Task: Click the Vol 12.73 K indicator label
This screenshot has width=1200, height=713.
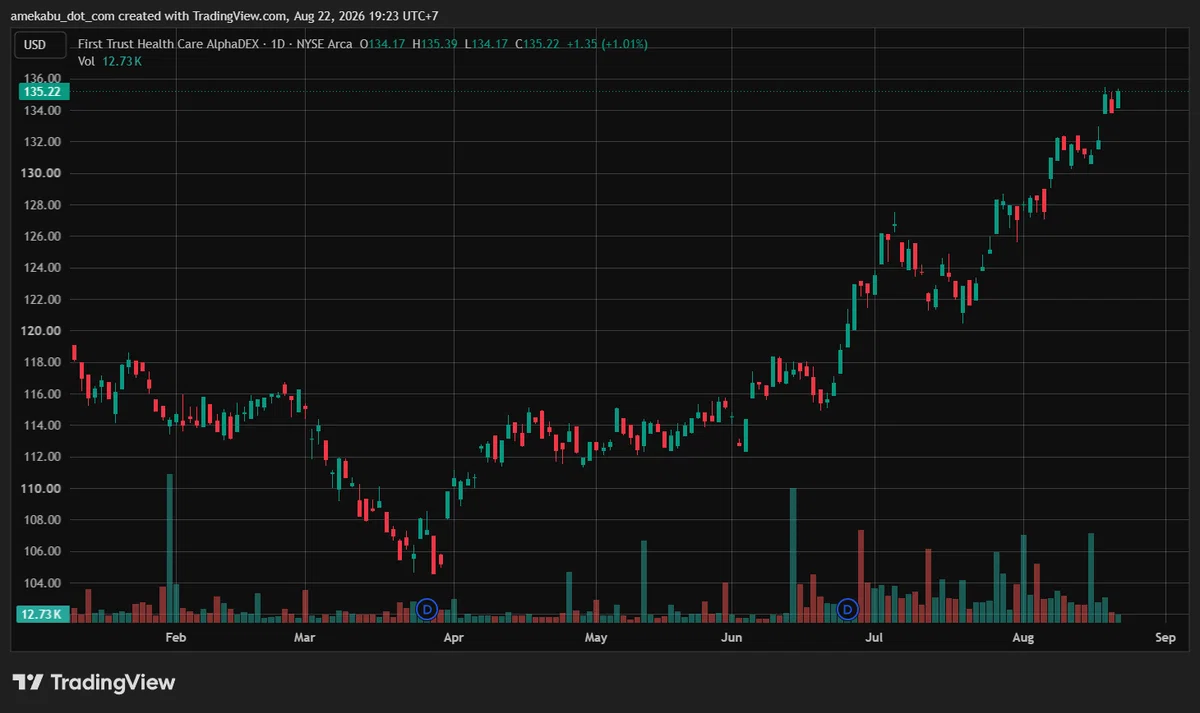Action: [x=110, y=62]
